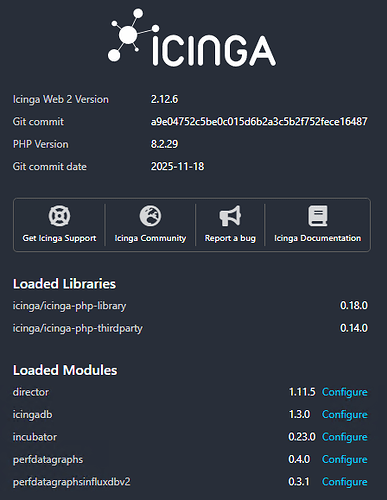The width and height of the screenshot is (387, 500).
Task: Click the Icinga Web 2 version number
Action: point(164,99)
